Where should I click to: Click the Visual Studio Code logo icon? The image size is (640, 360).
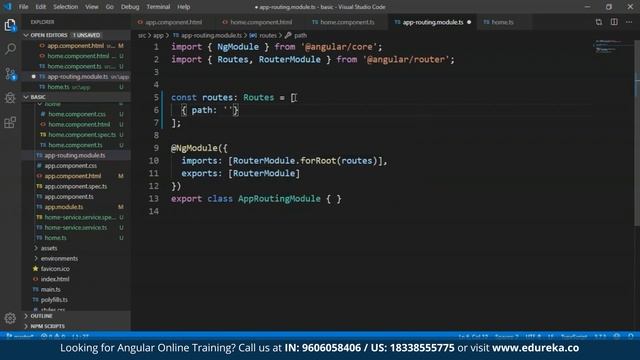click(x=8, y=7)
